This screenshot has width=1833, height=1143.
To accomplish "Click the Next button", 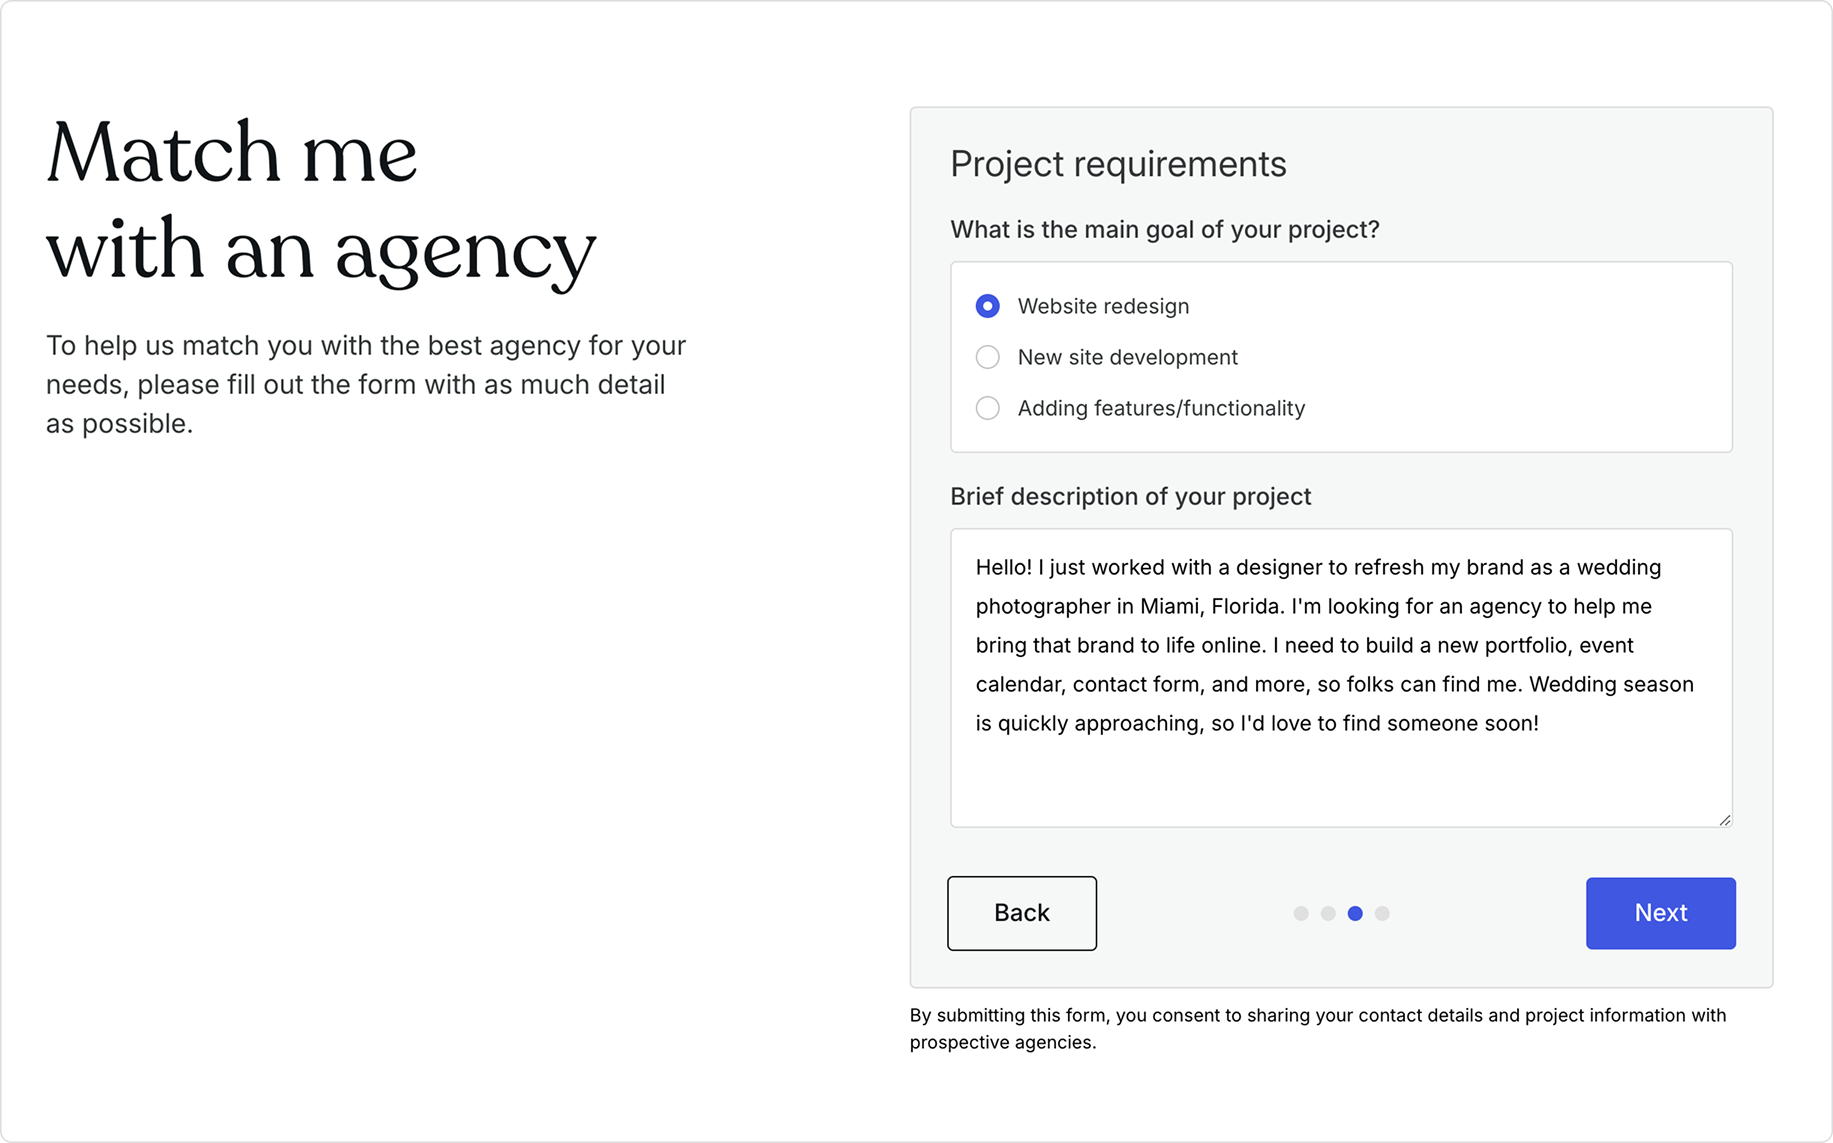I will coord(1660,913).
